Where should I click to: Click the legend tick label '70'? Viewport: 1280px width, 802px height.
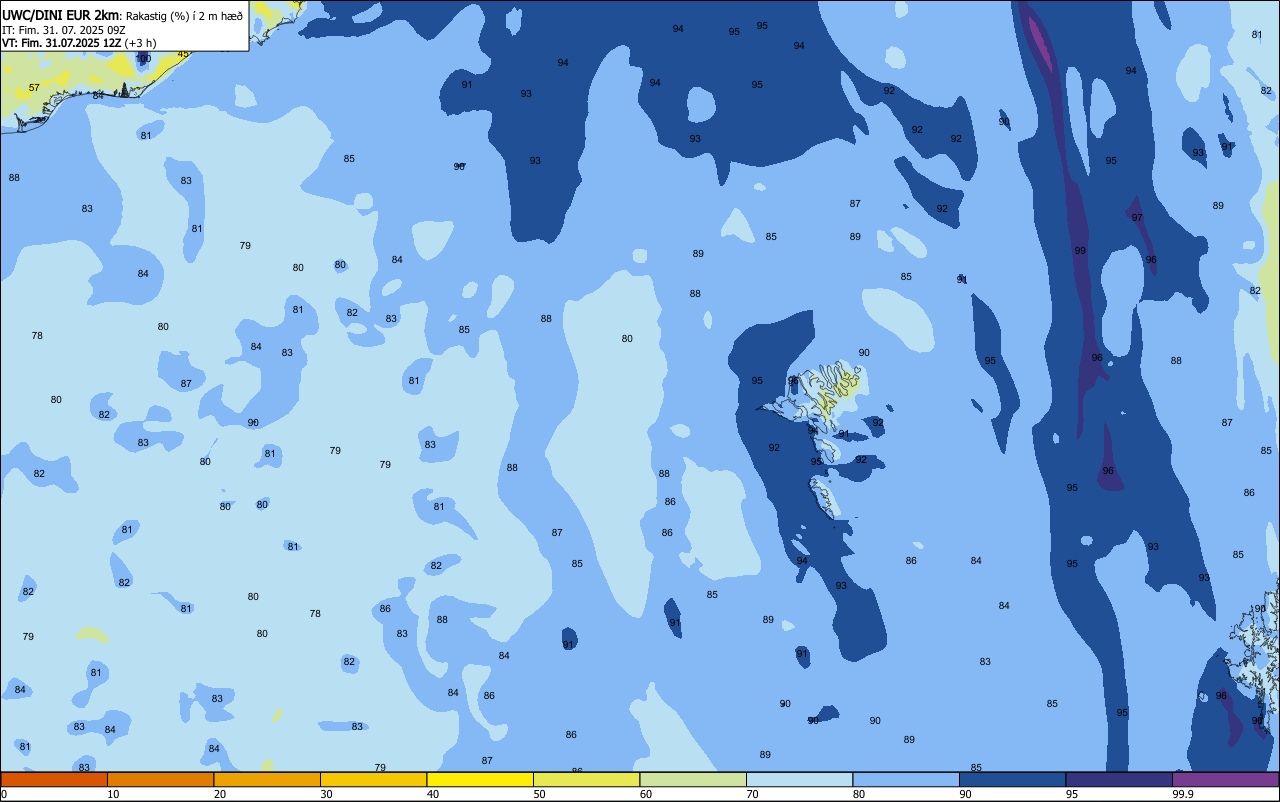(x=752, y=794)
